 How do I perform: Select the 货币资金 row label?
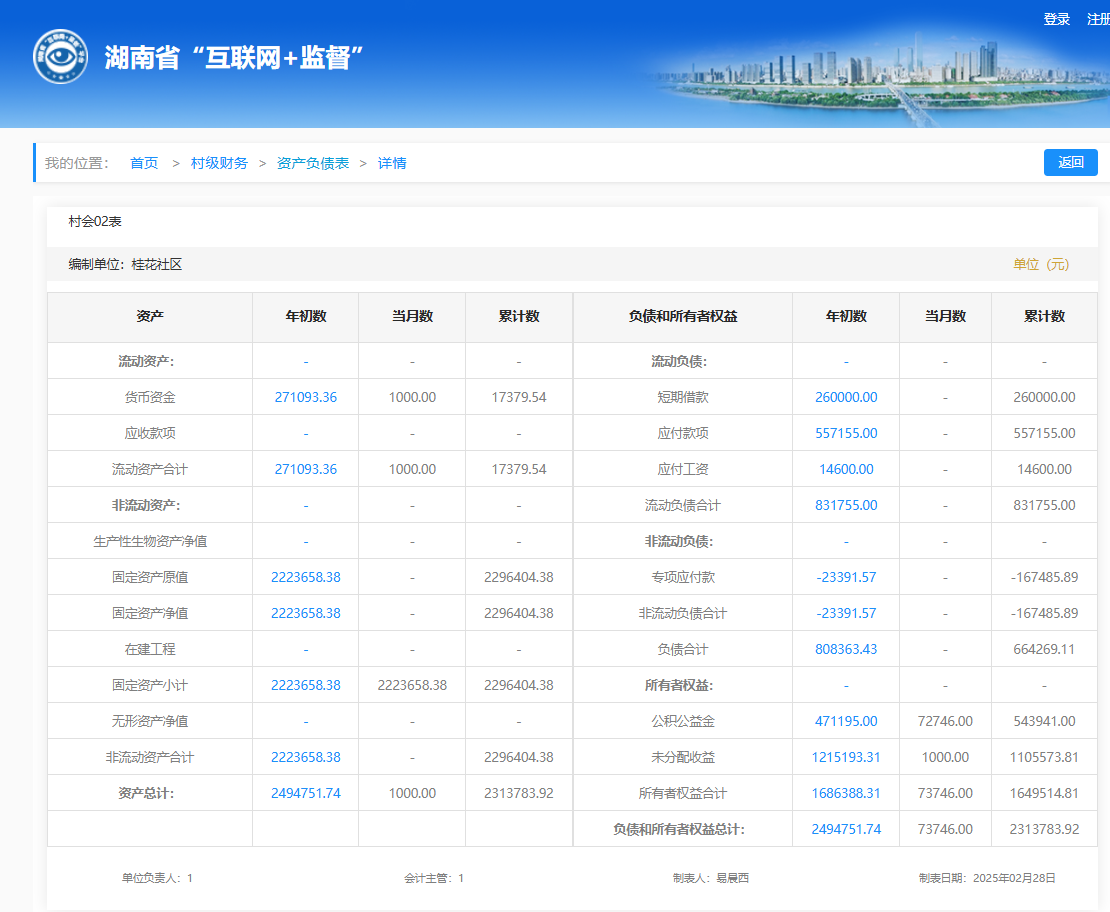(150, 397)
